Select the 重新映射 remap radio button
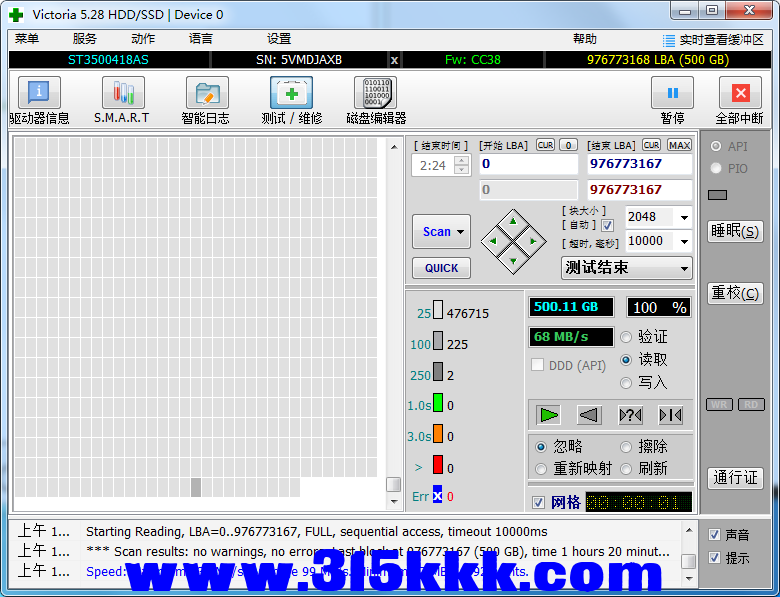This screenshot has width=780, height=597. (x=541, y=469)
